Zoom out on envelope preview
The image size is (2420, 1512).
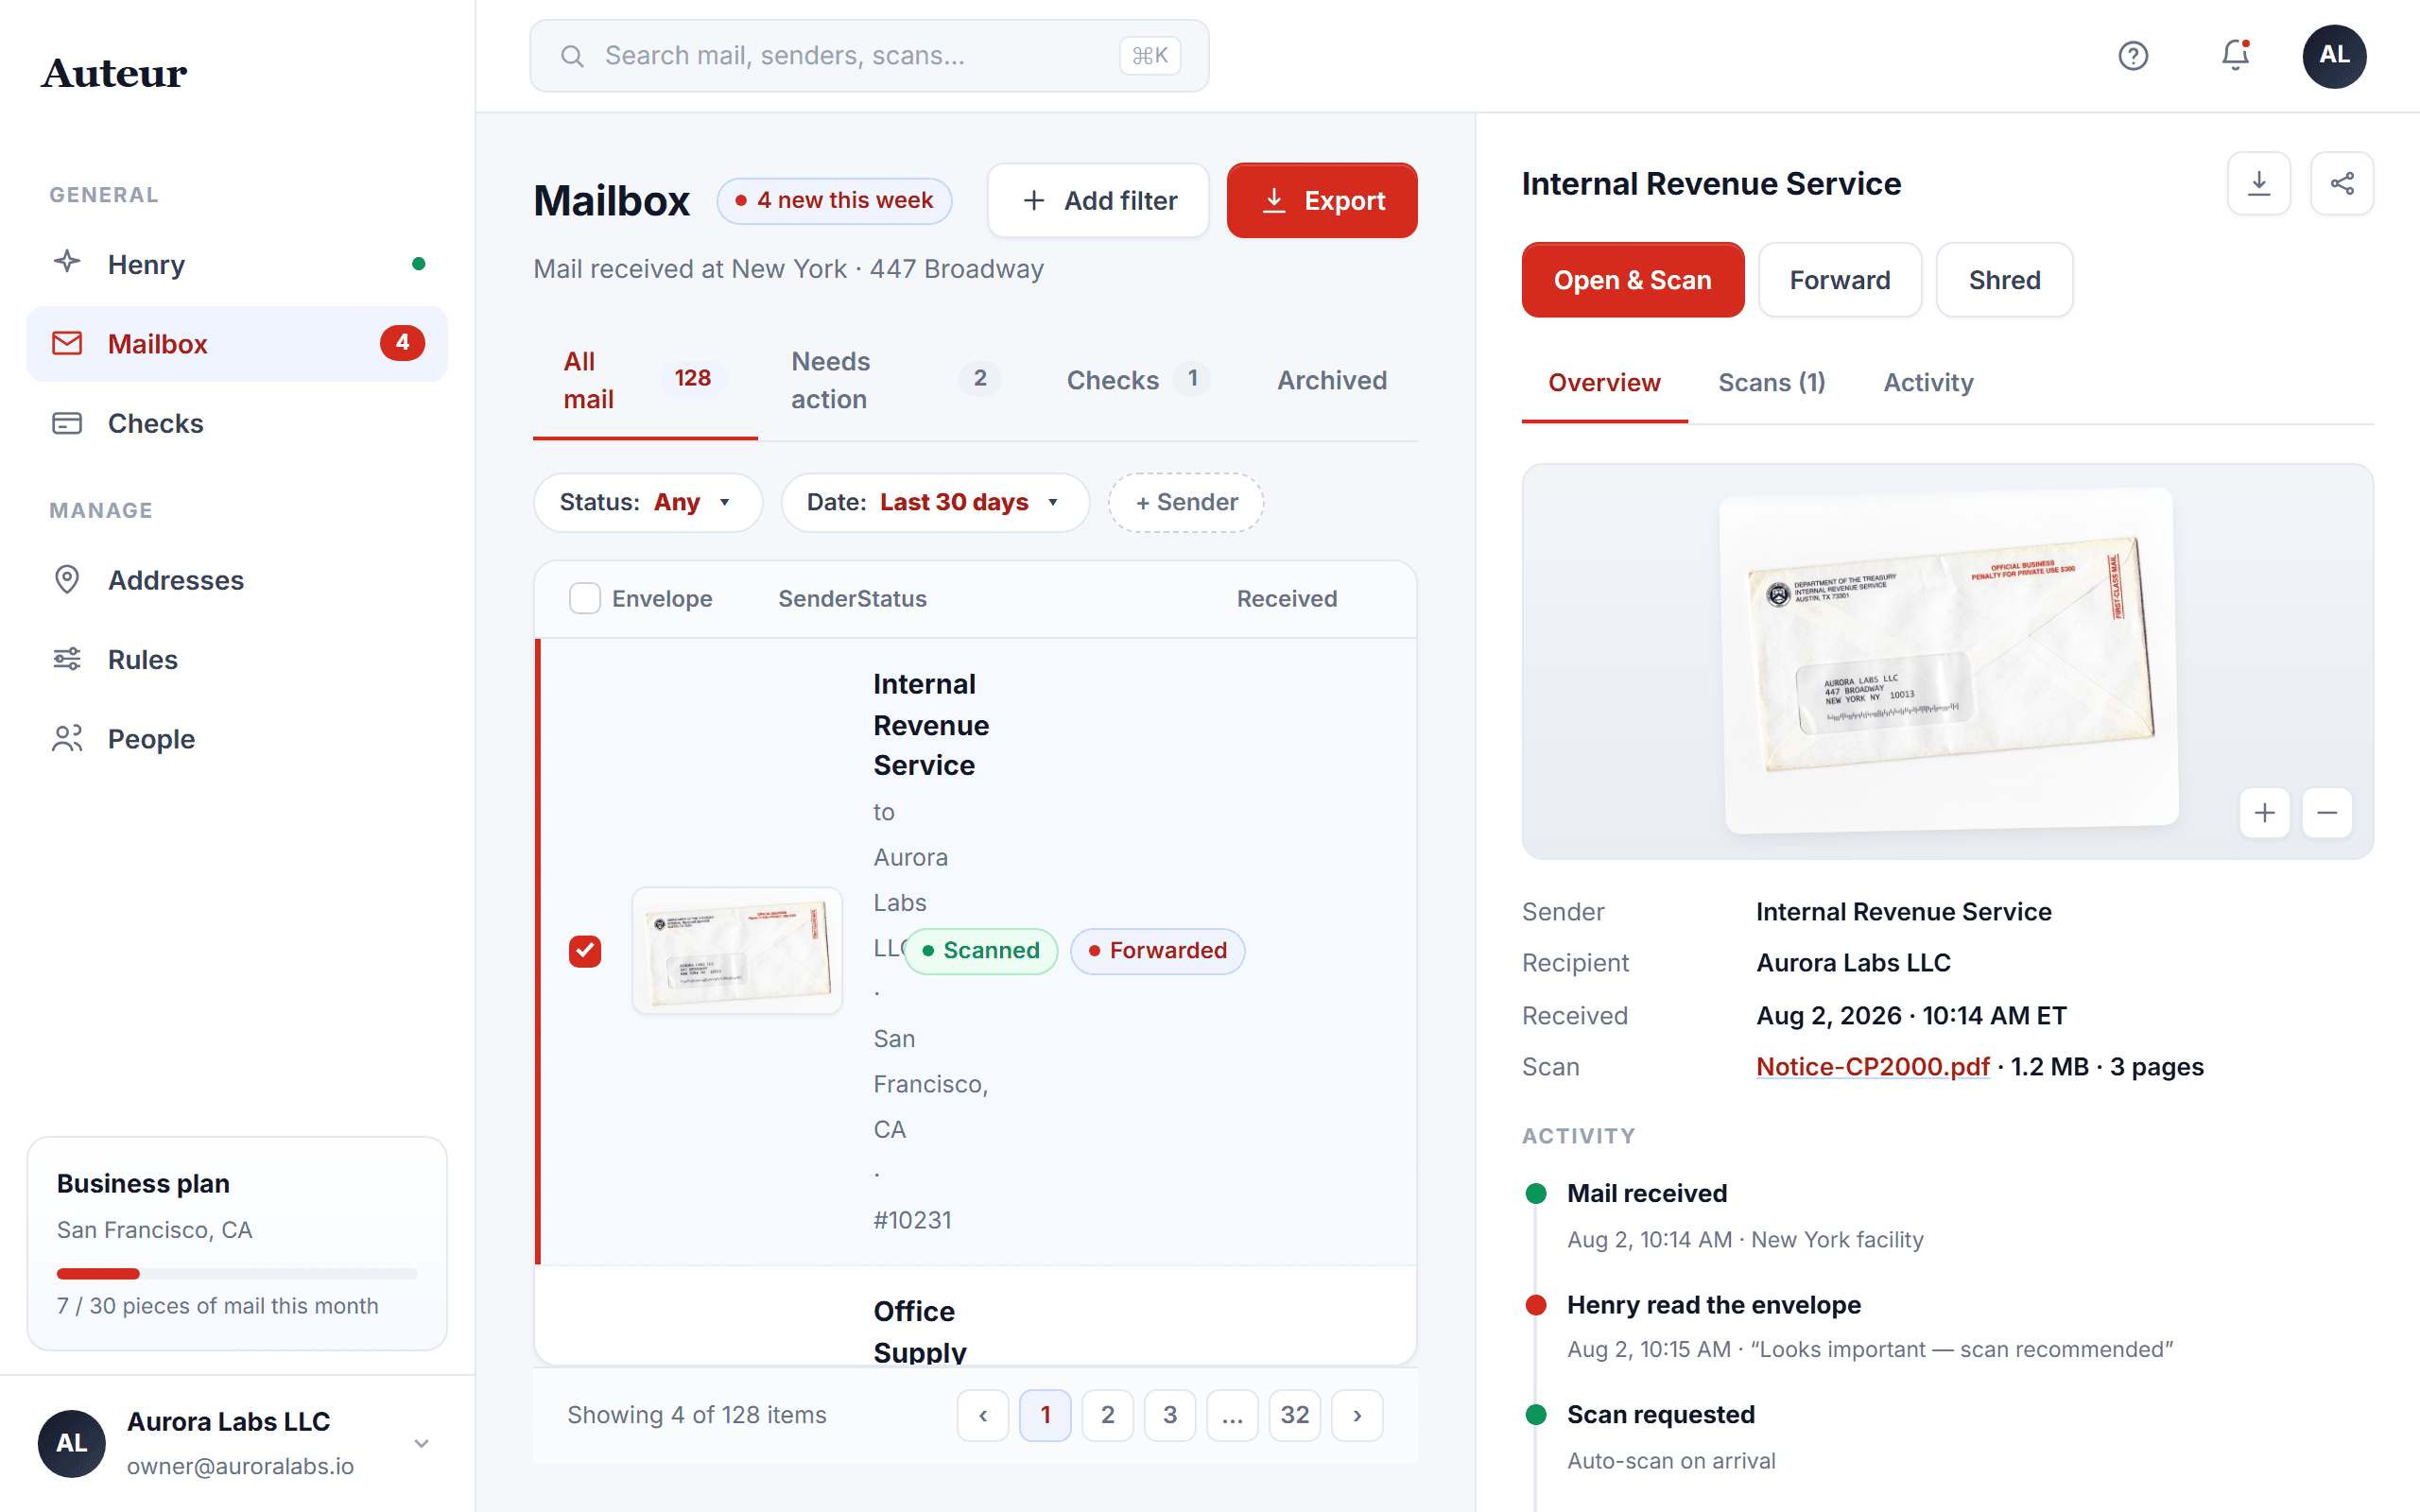coord(2327,813)
